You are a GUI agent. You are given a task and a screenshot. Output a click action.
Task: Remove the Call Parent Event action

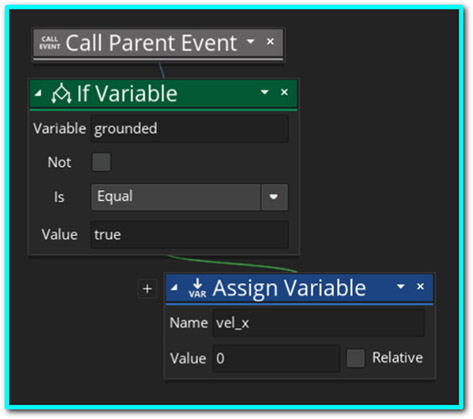click(270, 42)
